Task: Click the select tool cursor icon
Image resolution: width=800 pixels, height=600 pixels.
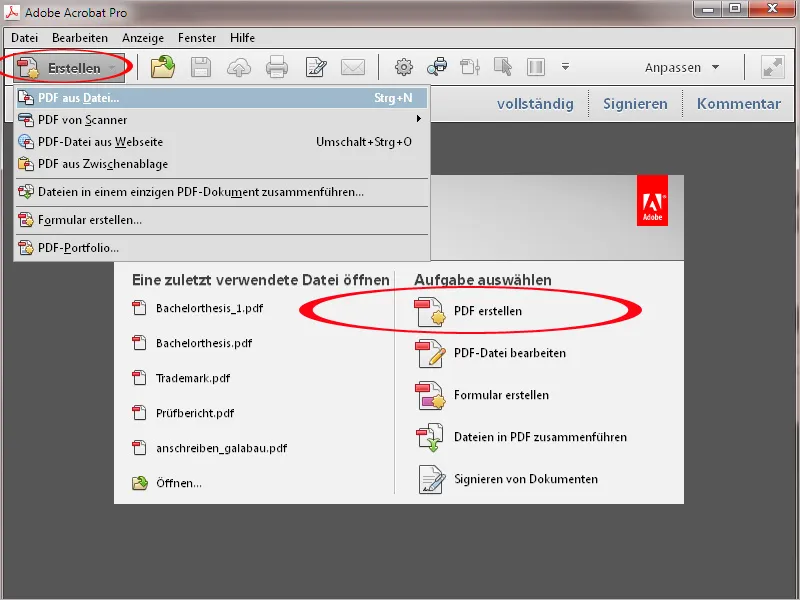Action: pos(503,67)
